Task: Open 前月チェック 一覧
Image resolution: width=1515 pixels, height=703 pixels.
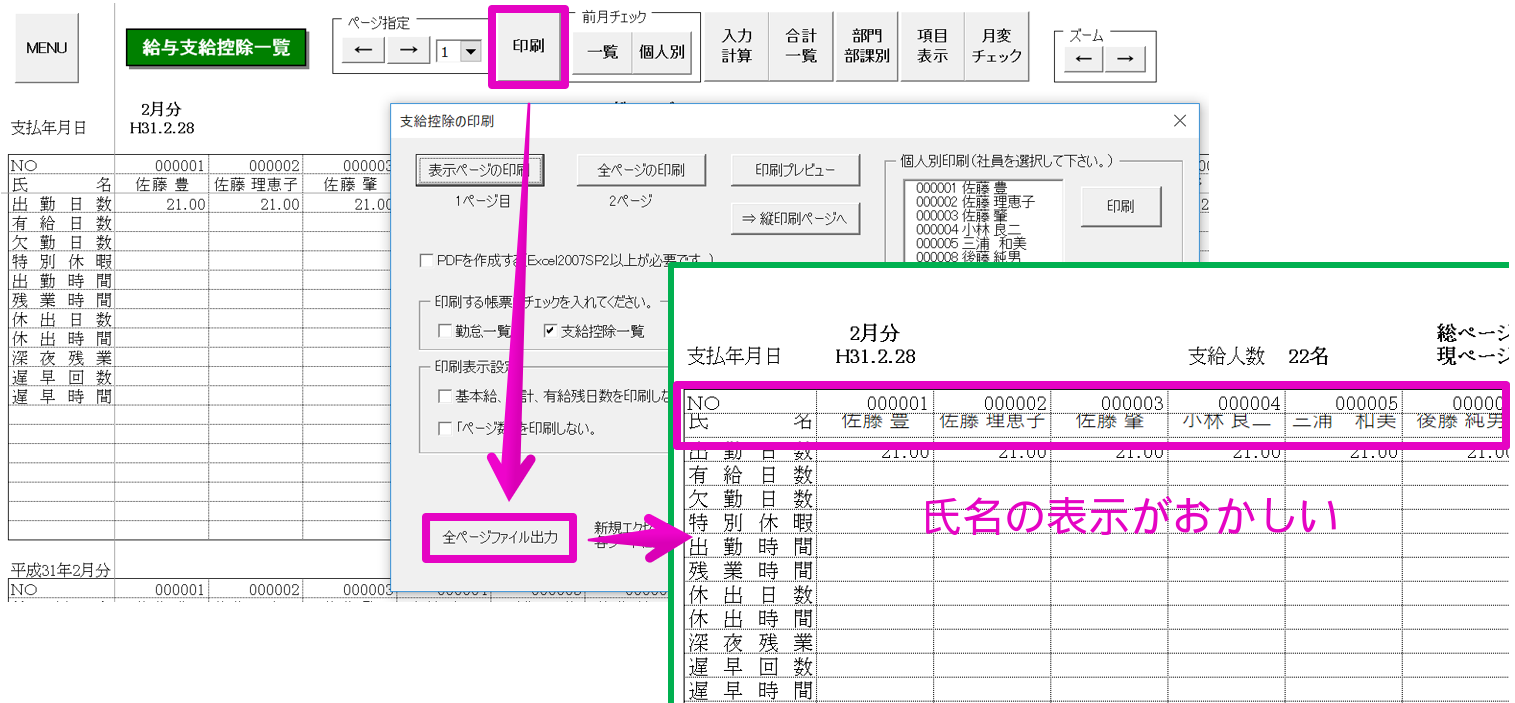Action: click(602, 53)
